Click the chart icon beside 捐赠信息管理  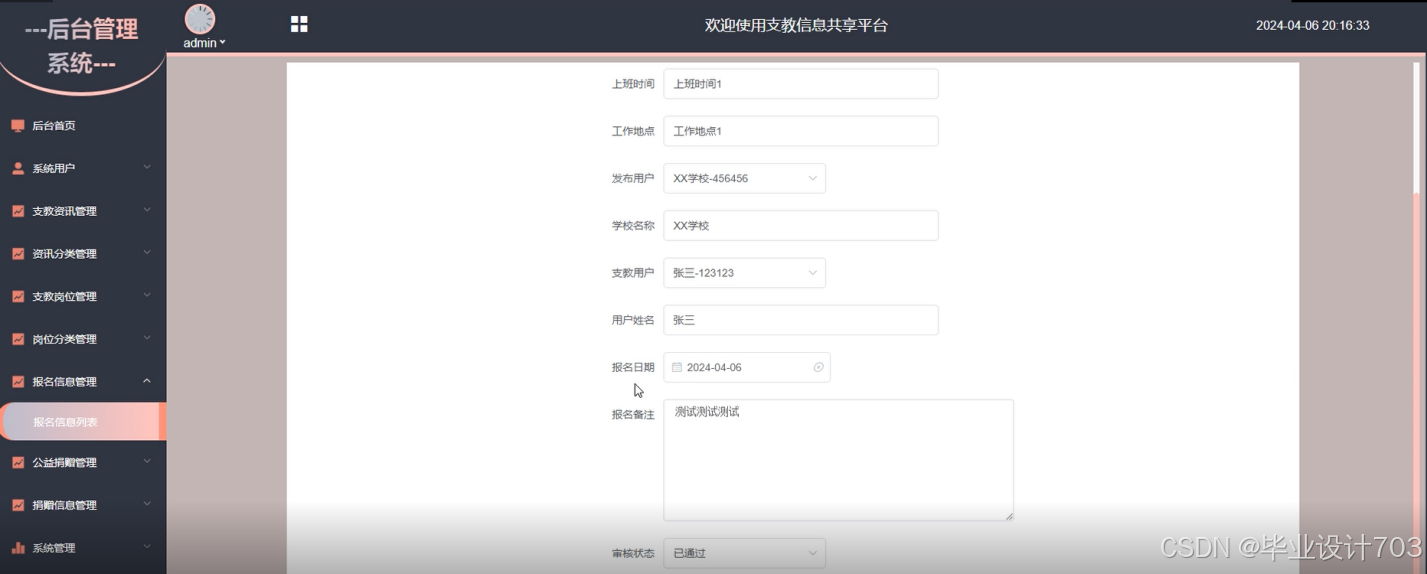pos(18,505)
